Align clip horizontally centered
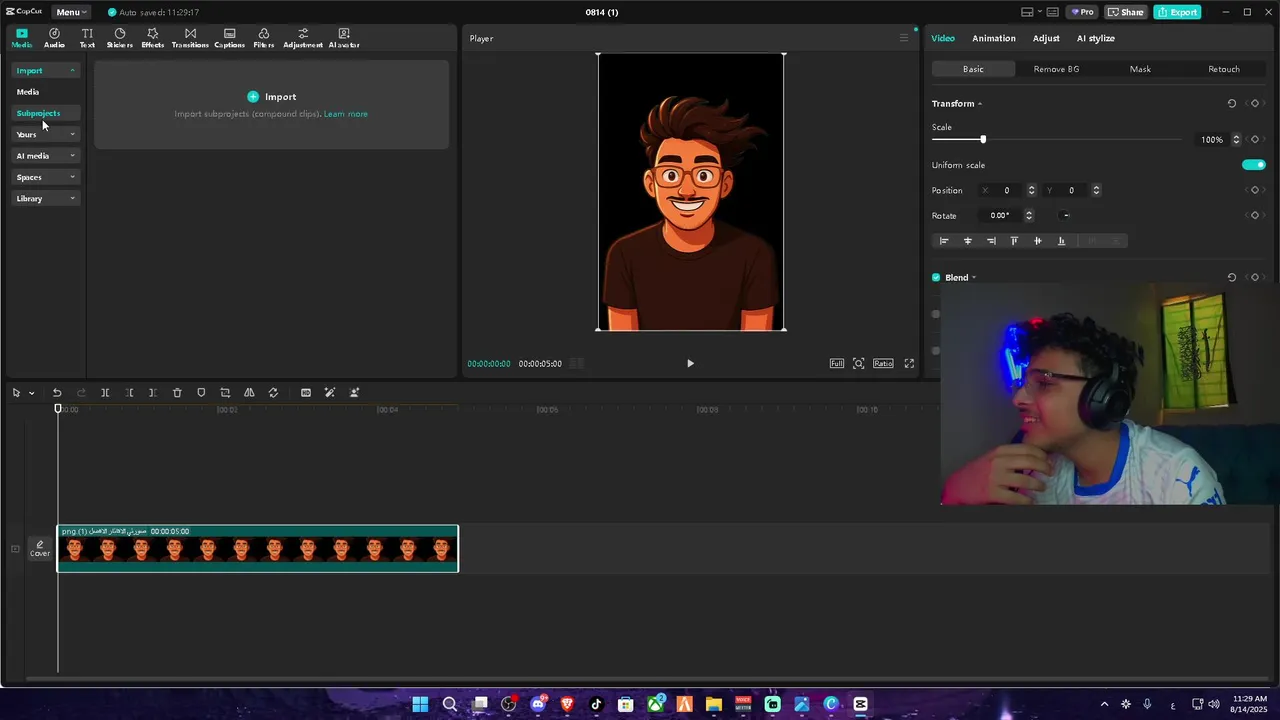The width and height of the screenshot is (1280, 720). point(967,241)
